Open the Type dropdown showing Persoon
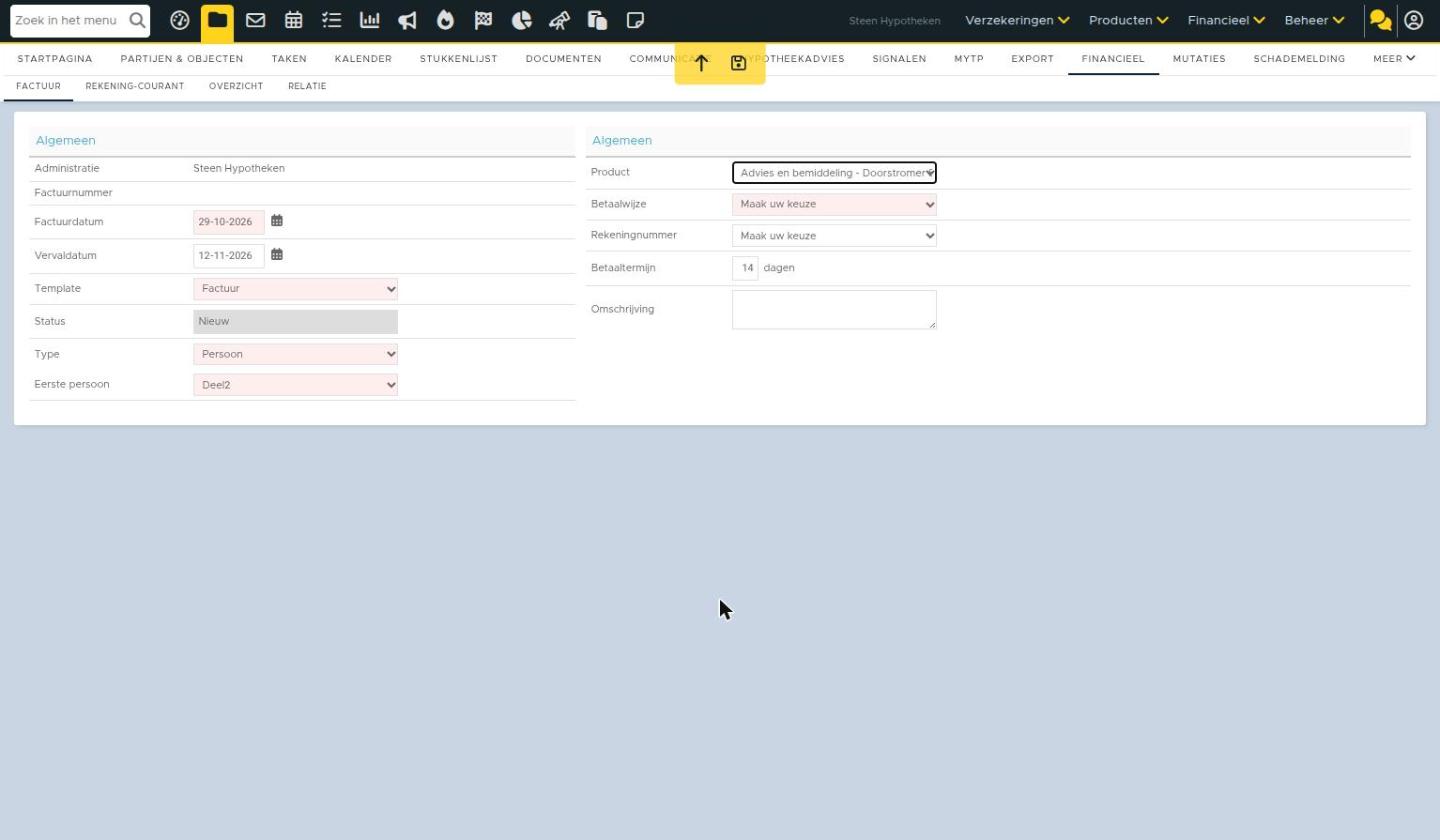Screen dimensions: 1440x840 (295, 354)
